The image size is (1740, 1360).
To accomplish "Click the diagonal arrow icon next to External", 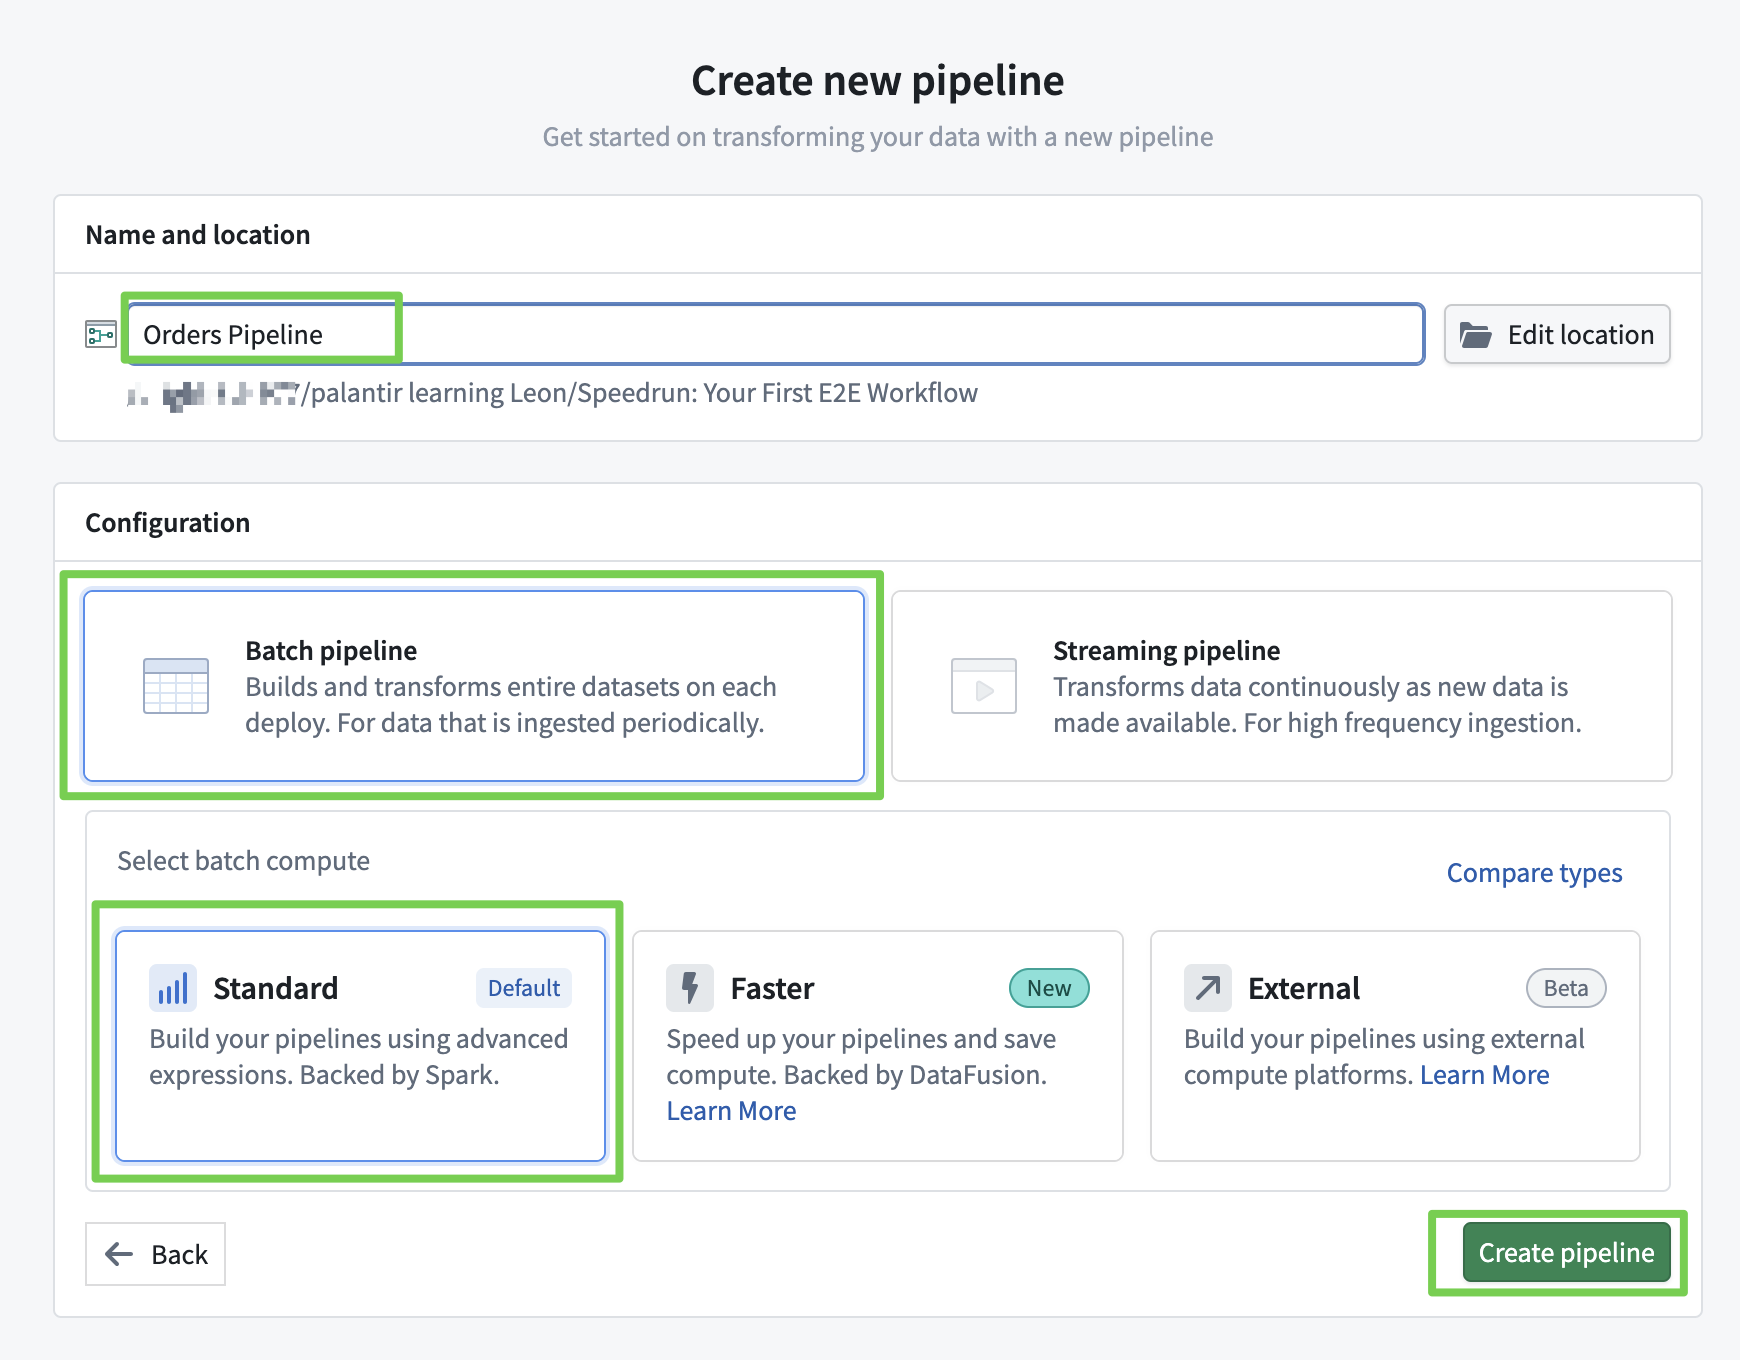I will coord(1207,989).
